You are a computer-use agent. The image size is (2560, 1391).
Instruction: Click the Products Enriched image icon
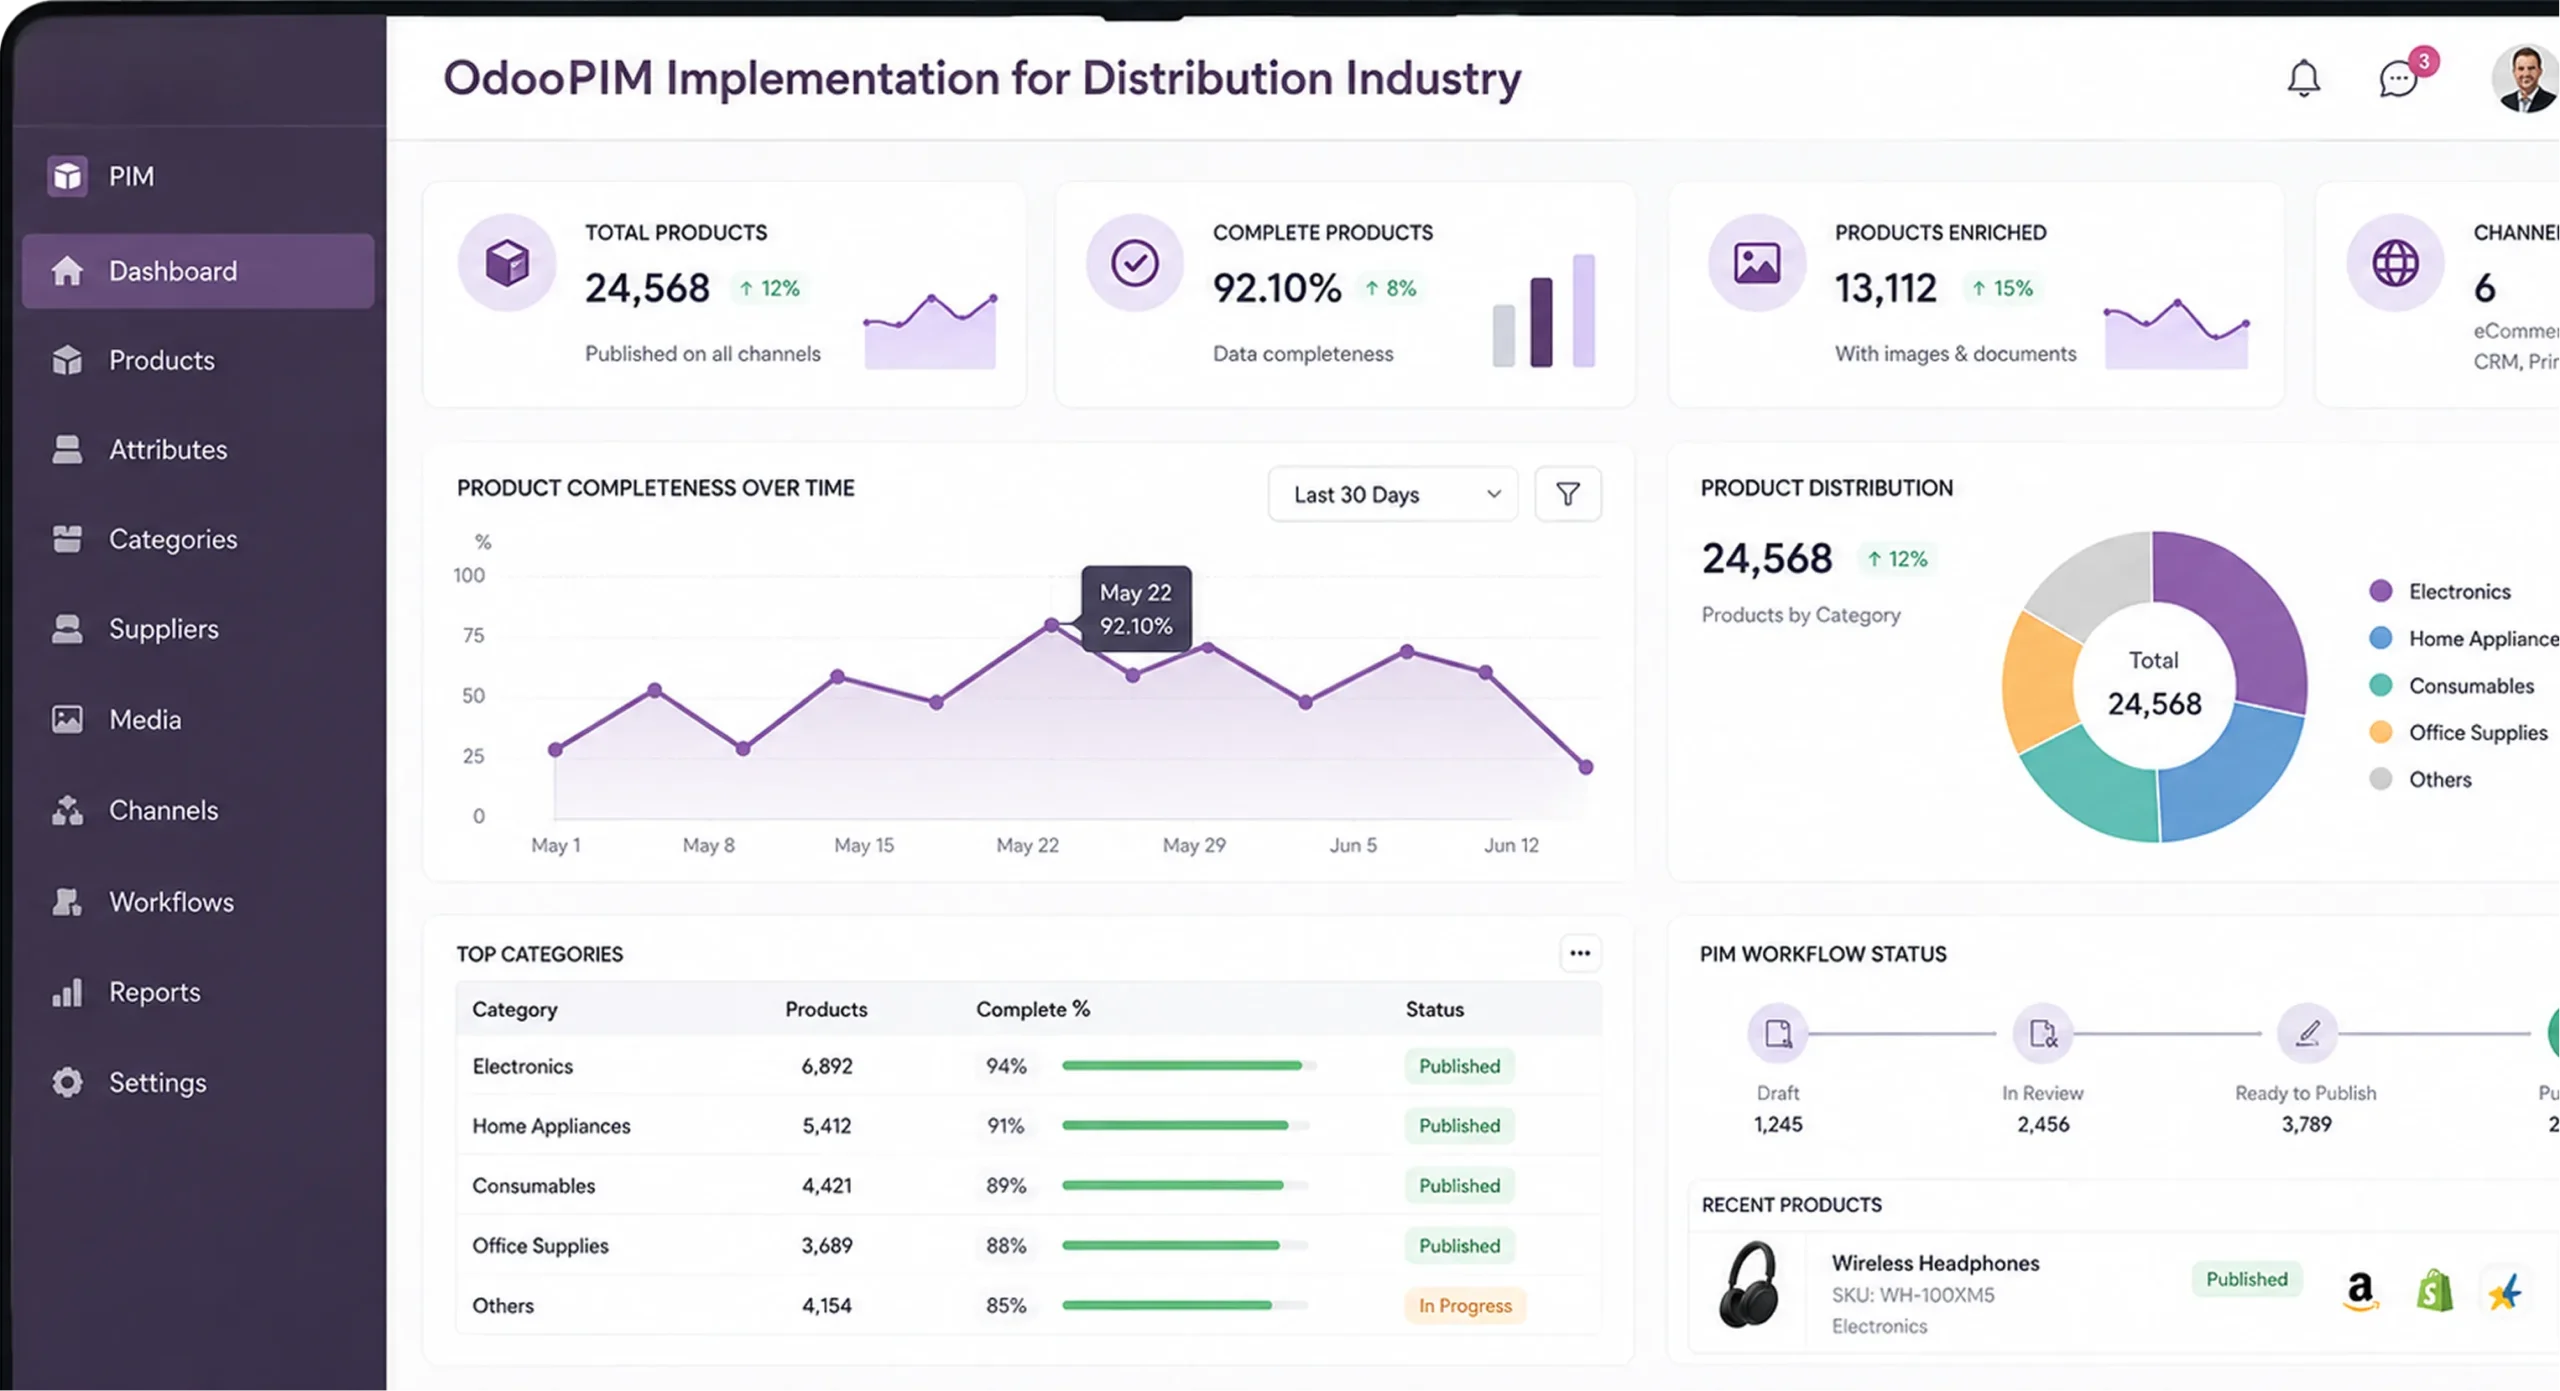[x=1757, y=263]
